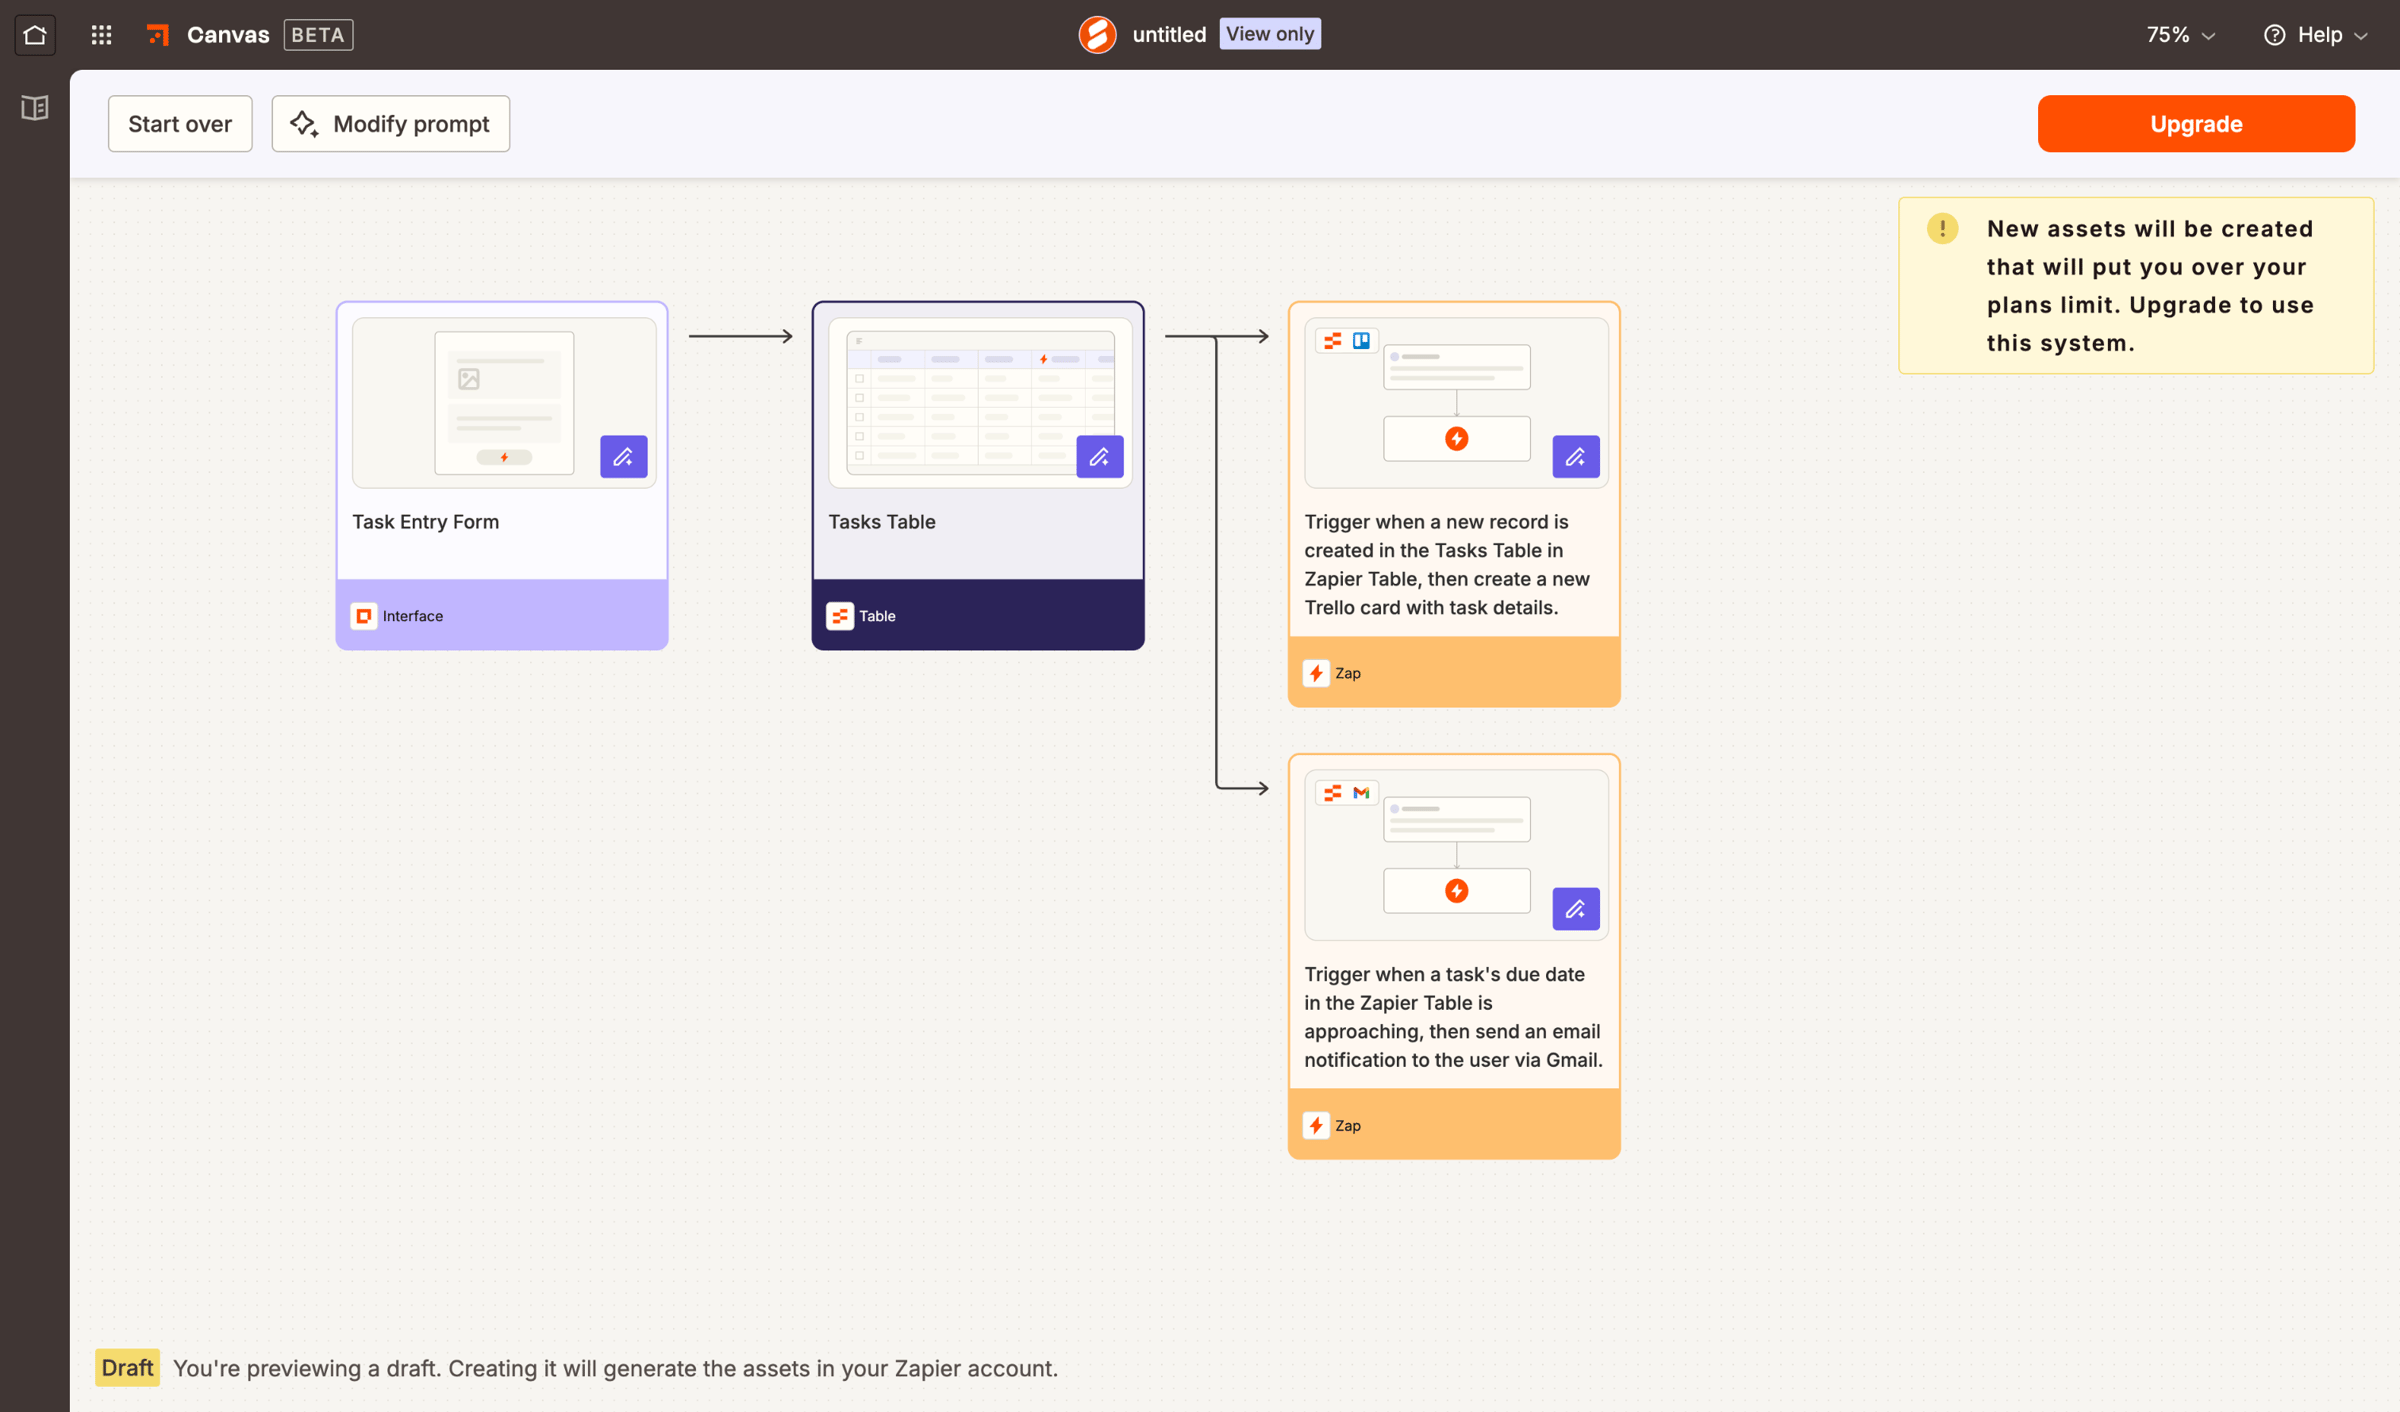Click the Table icon in card footer
Viewport: 2400px width, 1412px height.
pyautogui.click(x=840, y=616)
